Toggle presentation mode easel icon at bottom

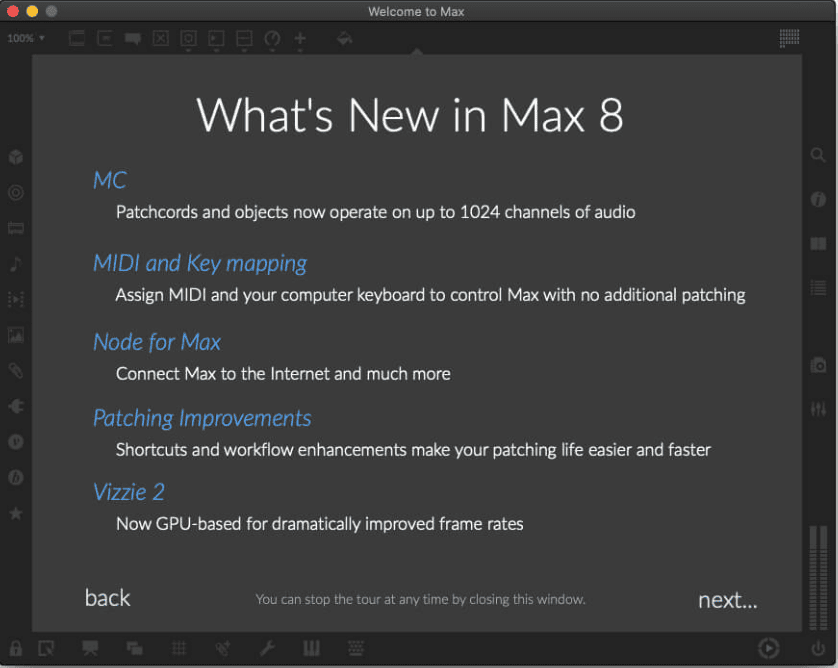(x=90, y=648)
